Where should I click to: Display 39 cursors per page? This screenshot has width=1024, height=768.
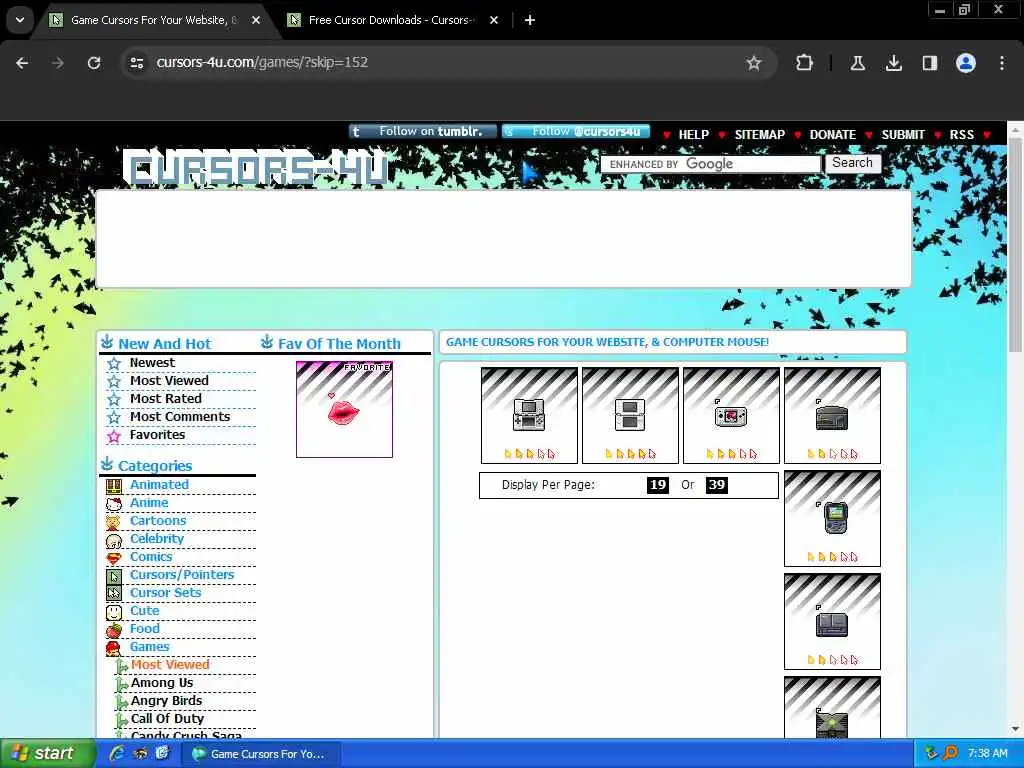coord(716,485)
